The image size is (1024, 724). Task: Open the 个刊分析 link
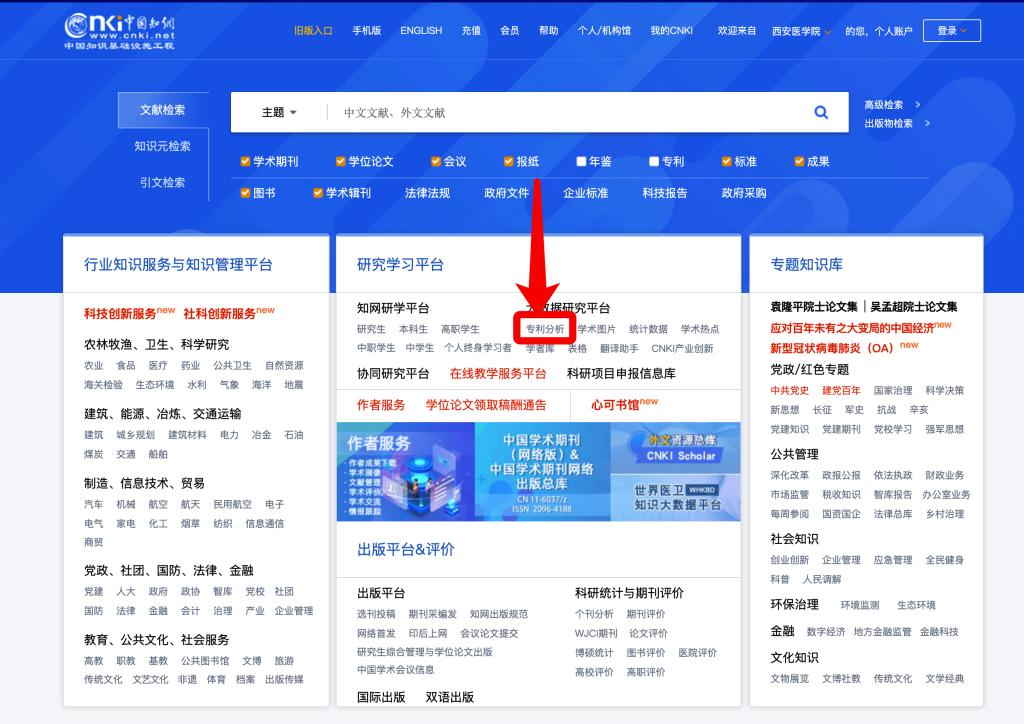pyautogui.click(x=594, y=614)
